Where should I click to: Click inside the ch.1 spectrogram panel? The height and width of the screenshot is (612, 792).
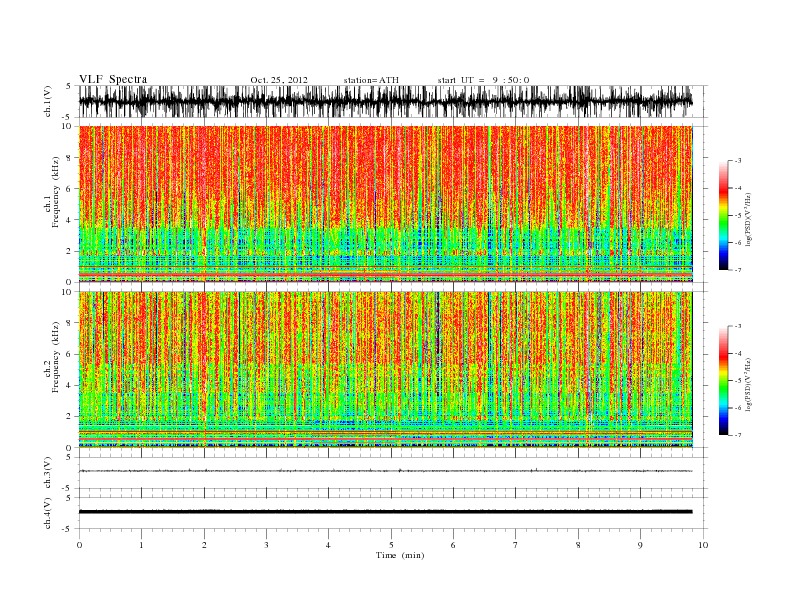point(385,204)
